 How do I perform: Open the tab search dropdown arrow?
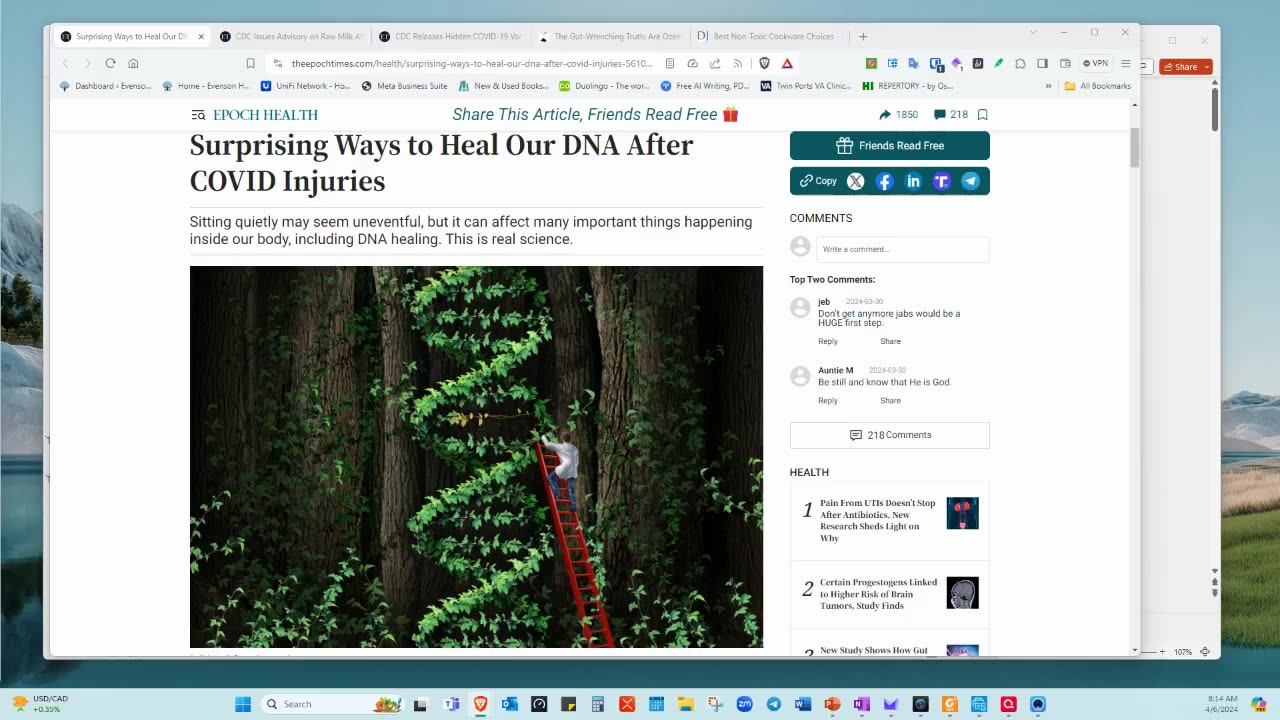(1033, 33)
